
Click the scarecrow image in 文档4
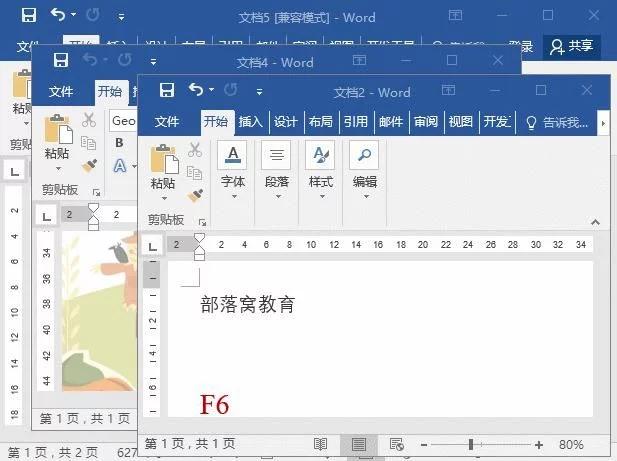point(100,311)
